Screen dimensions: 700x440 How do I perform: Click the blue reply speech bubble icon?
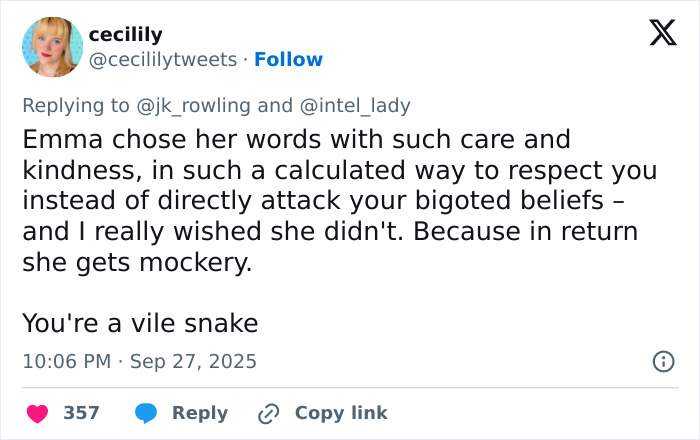146,413
